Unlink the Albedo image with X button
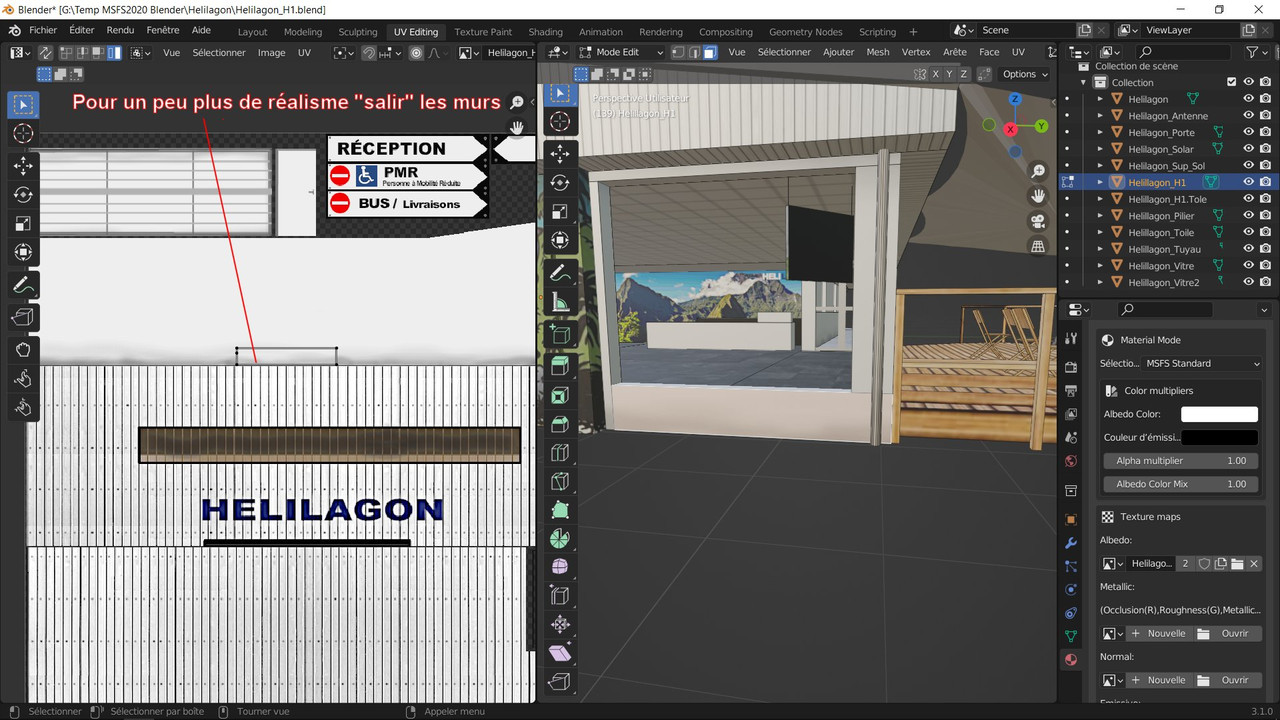Image resolution: width=1280 pixels, height=720 pixels. point(1254,564)
